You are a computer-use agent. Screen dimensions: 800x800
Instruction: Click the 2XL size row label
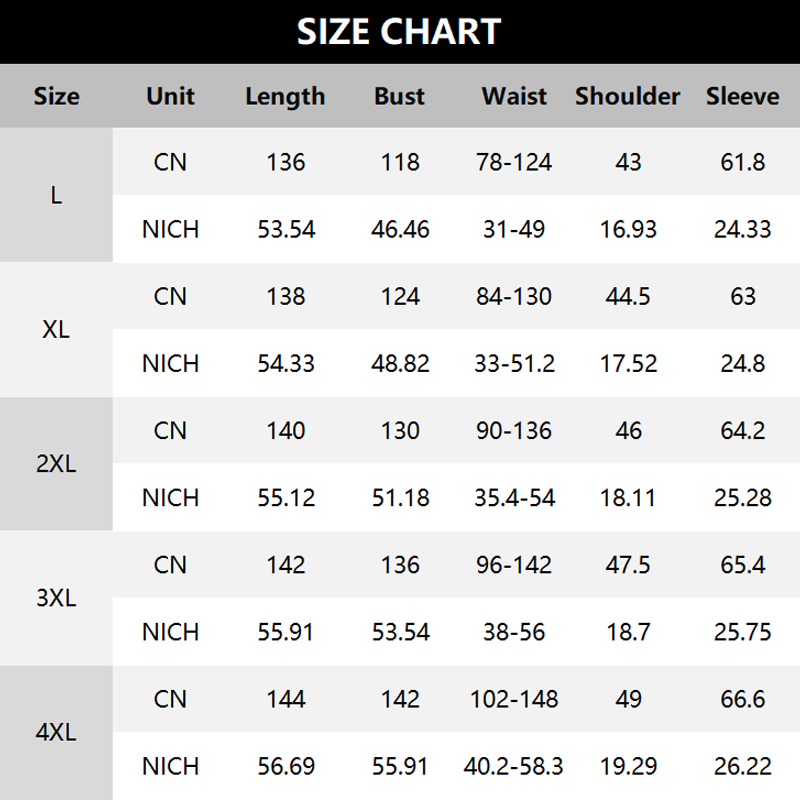[56, 464]
